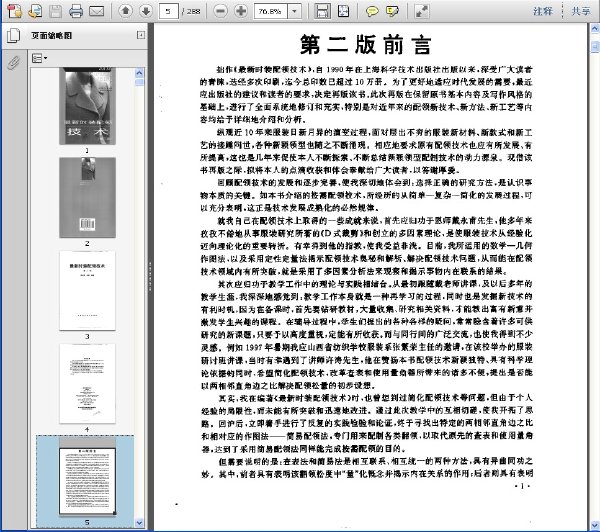Open the 注释 comments pane
Image resolution: width=600 pixels, height=532 pixels.
pos(543,11)
